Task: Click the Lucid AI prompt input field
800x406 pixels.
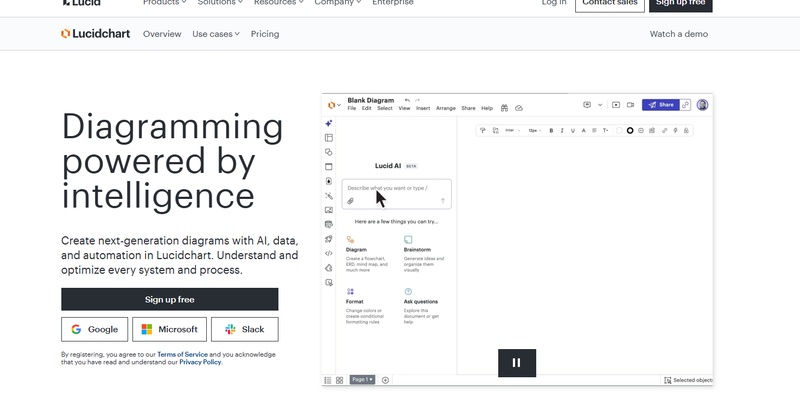Action: (x=397, y=188)
